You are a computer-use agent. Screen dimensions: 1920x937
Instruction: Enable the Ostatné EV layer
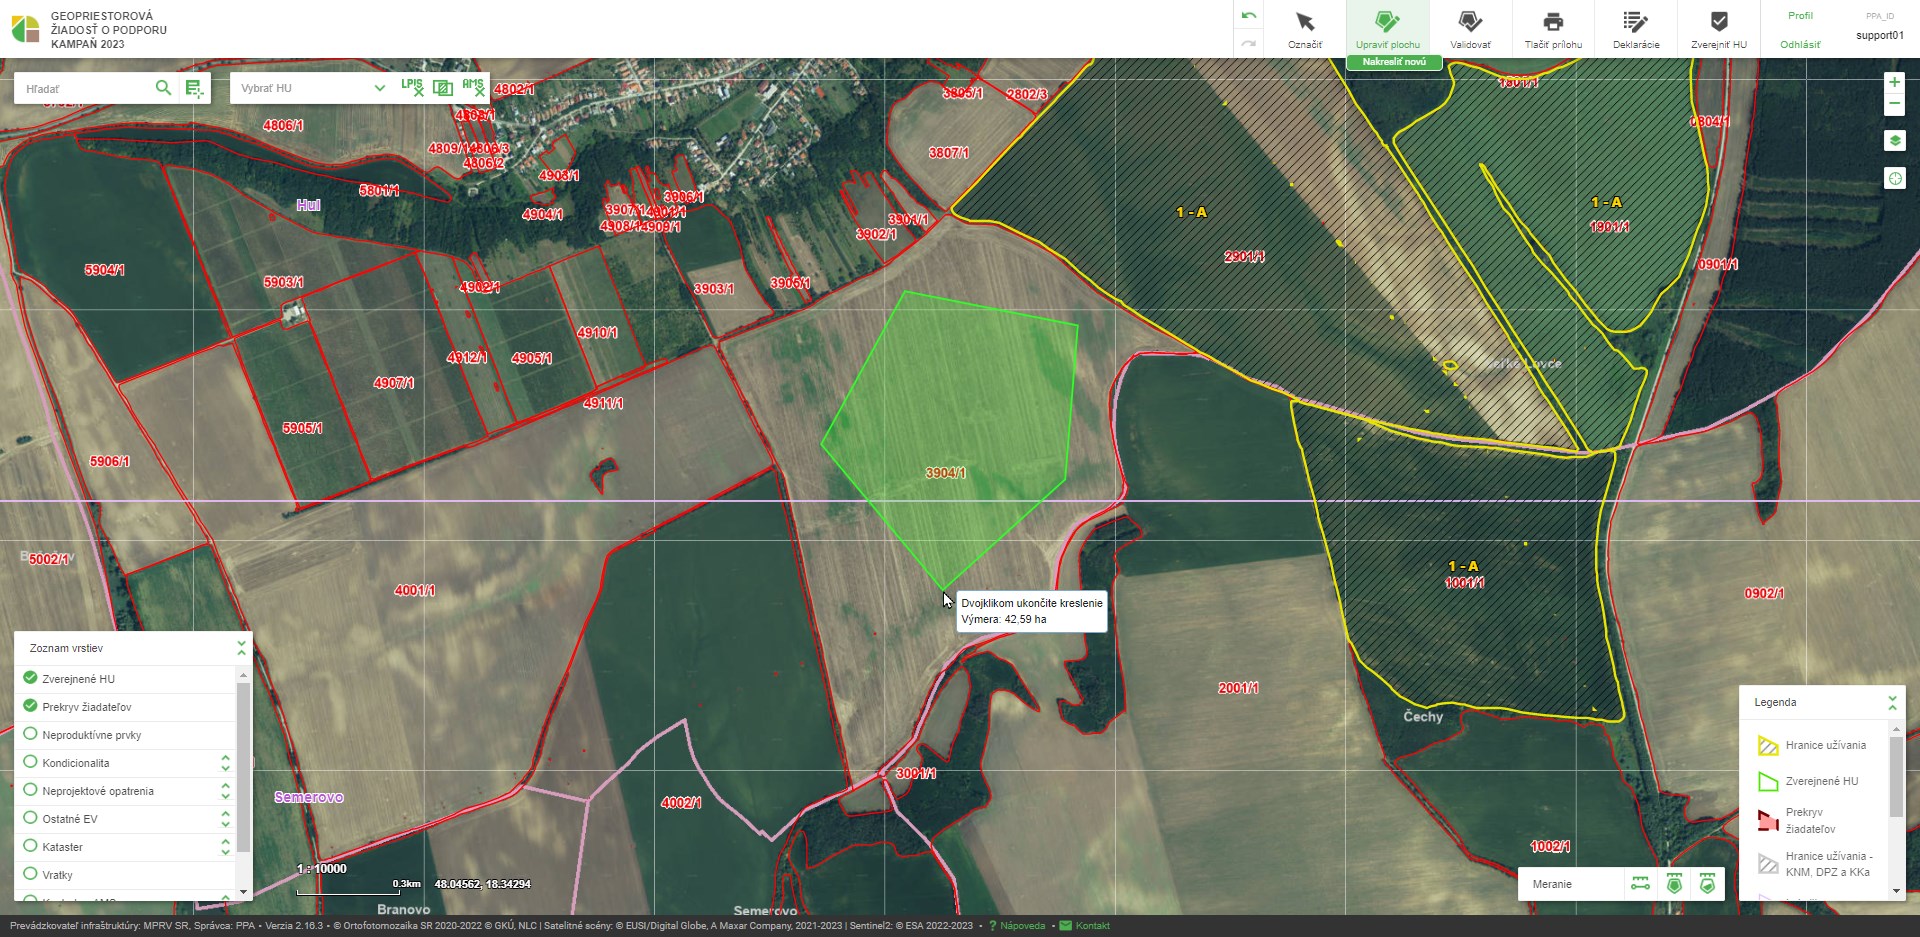(x=30, y=818)
